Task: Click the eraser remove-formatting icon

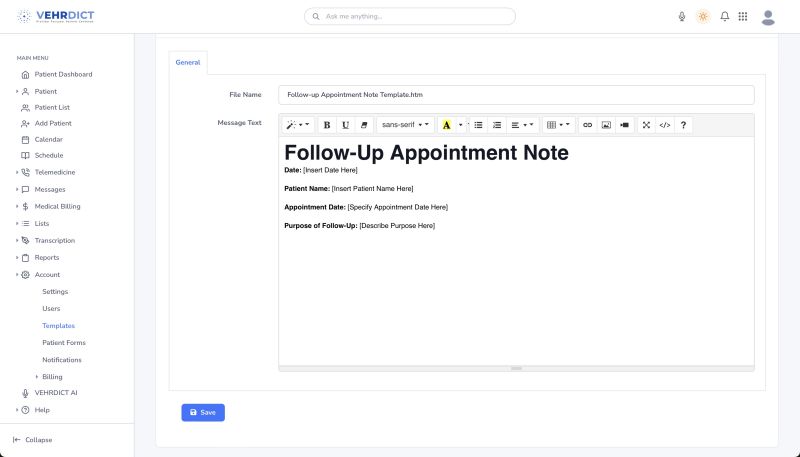Action: coord(364,125)
